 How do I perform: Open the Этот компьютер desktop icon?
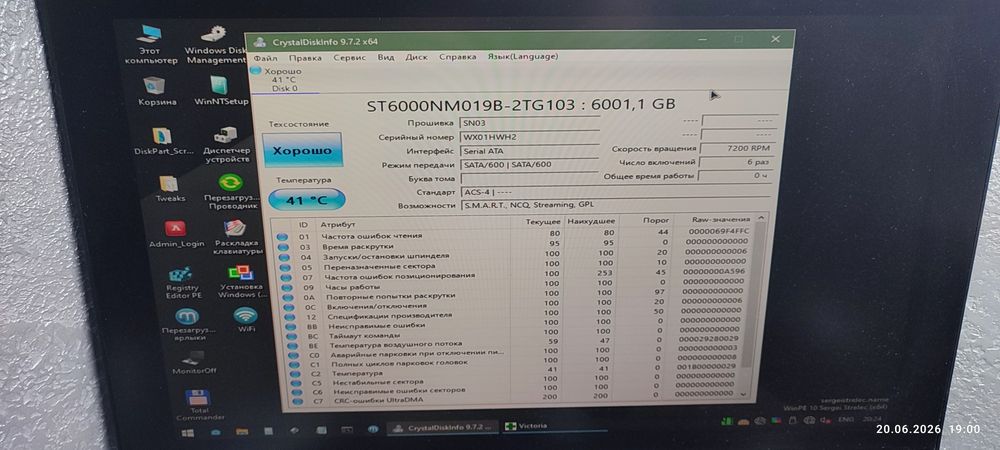[151, 44]
